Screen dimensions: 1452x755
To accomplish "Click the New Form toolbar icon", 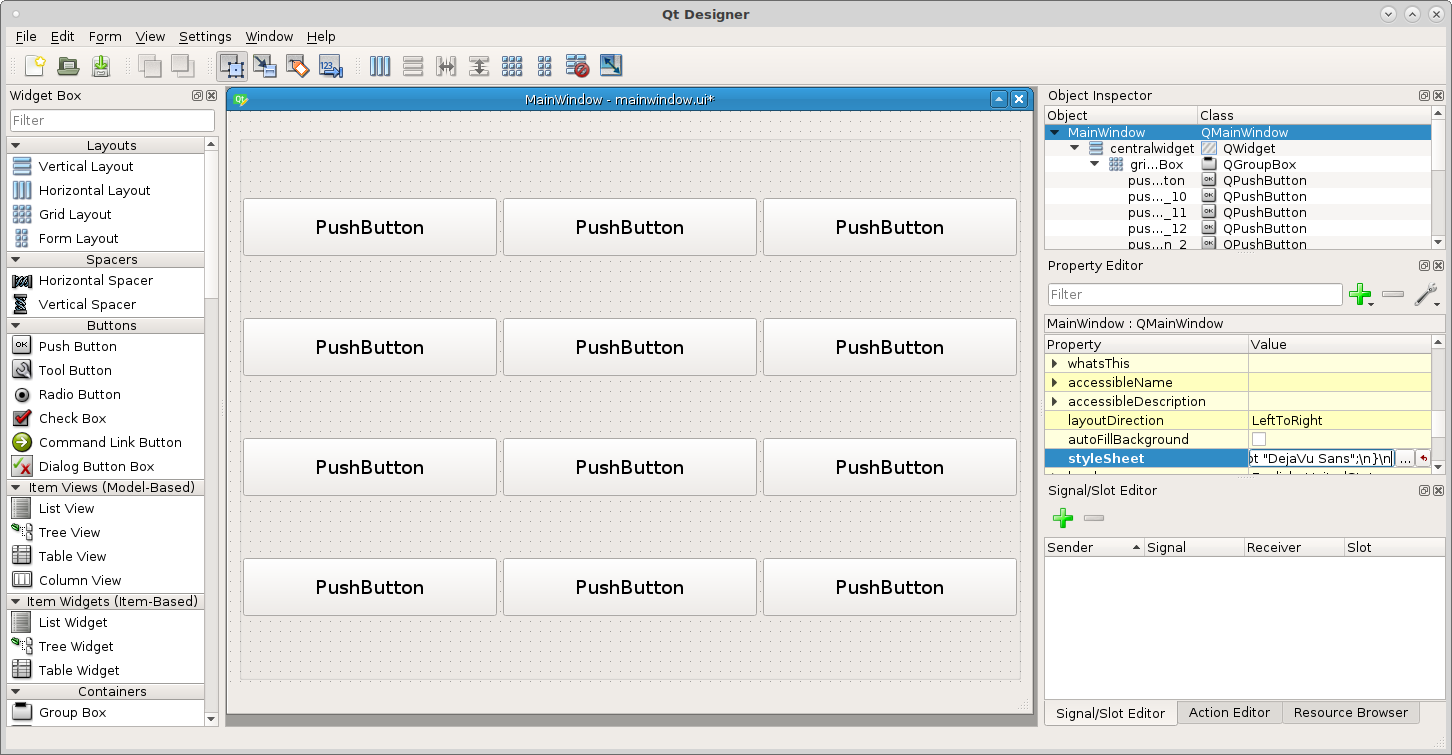I will [x=35, y=66].
